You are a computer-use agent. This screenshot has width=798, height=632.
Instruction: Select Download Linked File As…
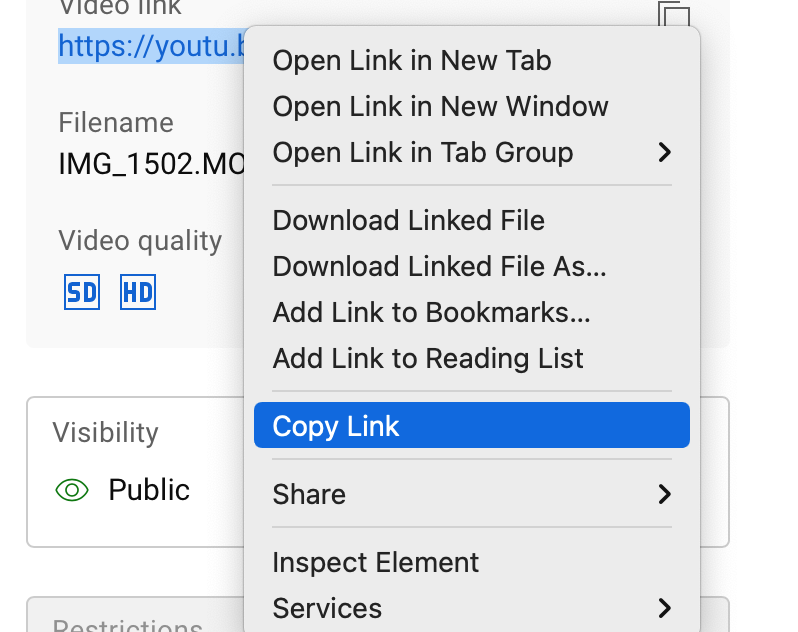439,267
